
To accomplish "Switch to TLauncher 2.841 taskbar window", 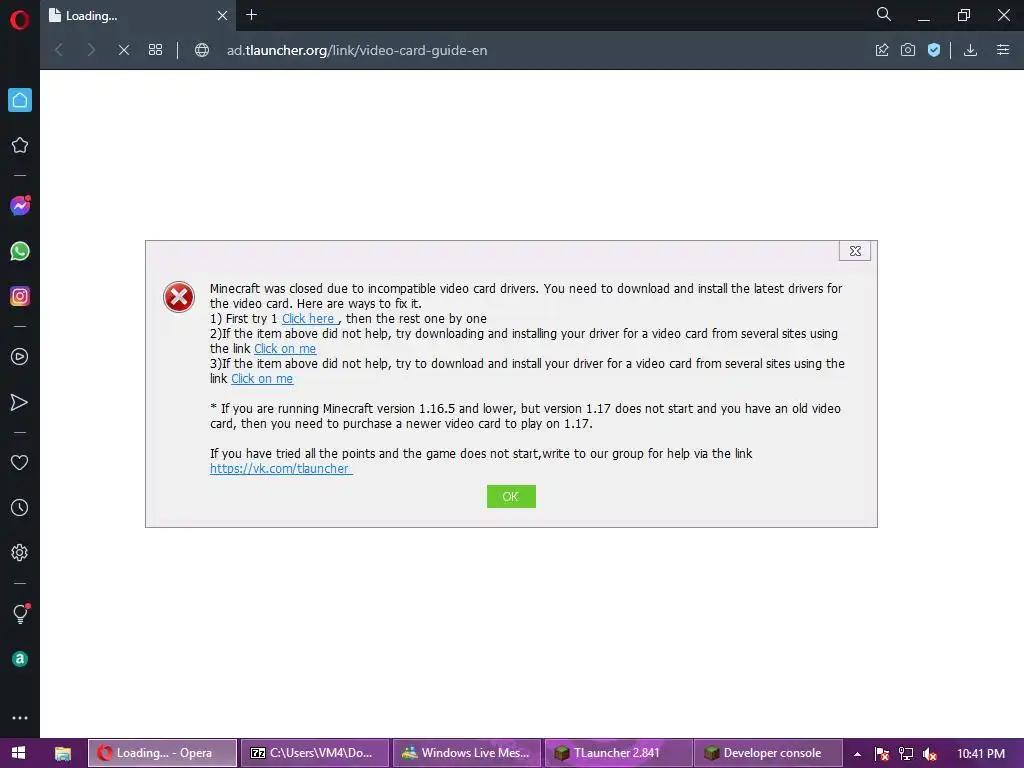I will pos(619,753).
